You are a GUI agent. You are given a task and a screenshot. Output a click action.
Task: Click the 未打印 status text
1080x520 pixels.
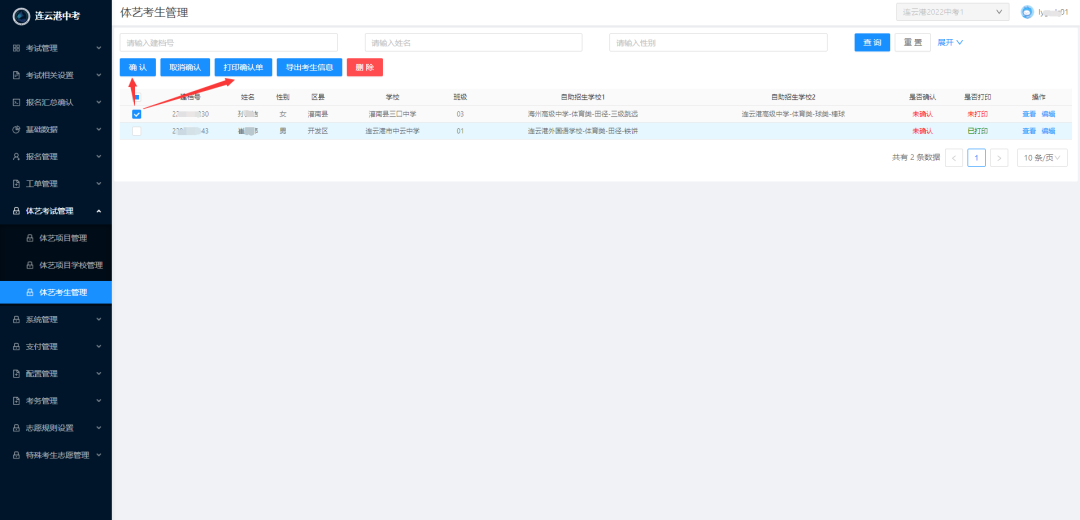977,114
